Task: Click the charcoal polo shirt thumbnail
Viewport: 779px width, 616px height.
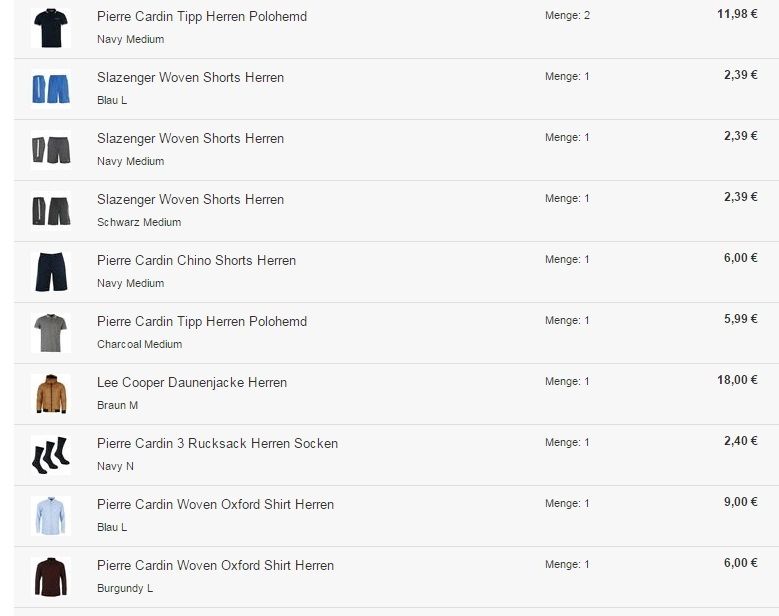Action: [x=50, y=332]
